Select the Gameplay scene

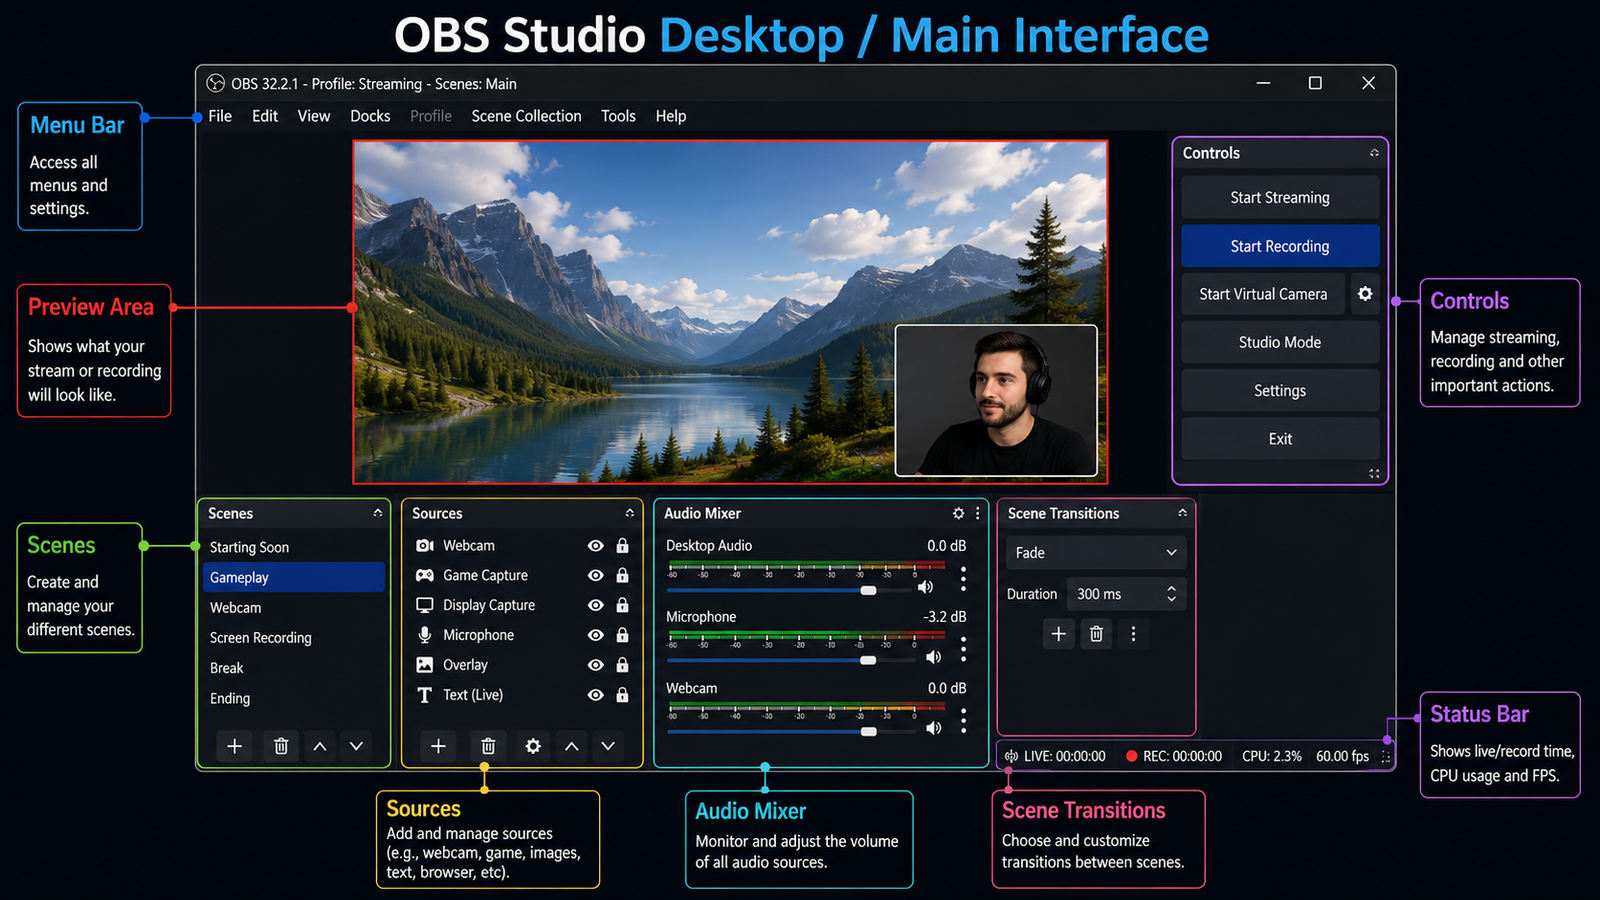click(x=294, y=577)
